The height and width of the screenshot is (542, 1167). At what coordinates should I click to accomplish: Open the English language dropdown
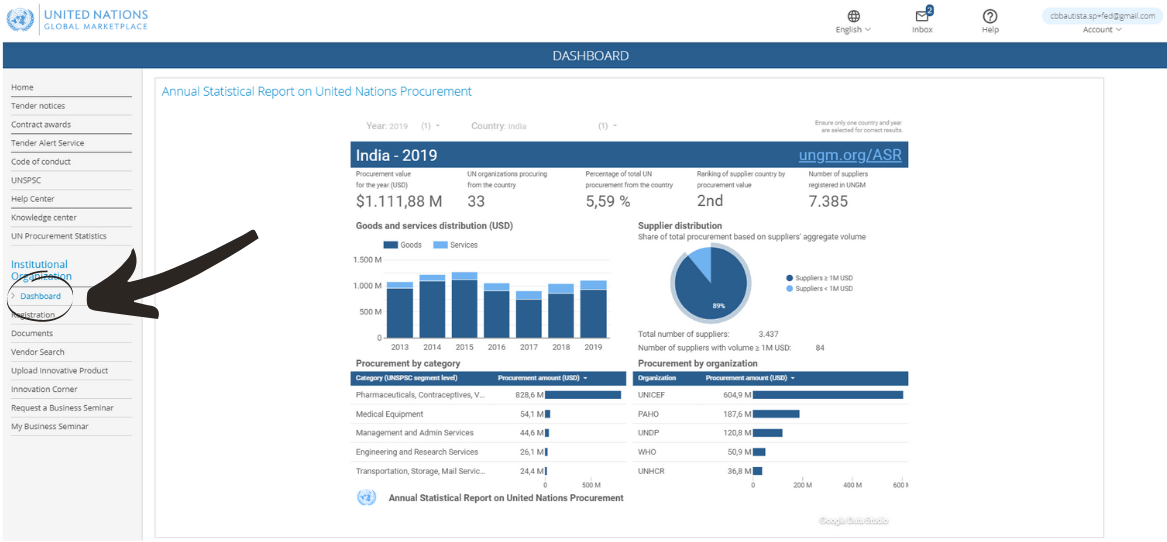pyautogui.click(x=853, y=30)
